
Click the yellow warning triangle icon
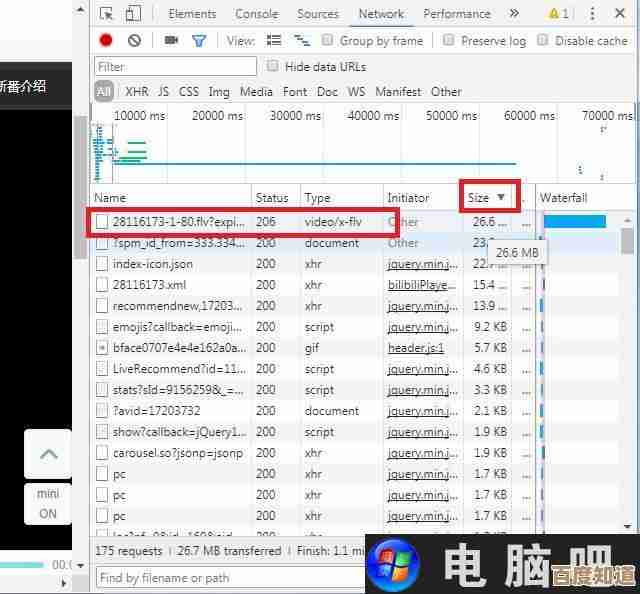(554, 14)
